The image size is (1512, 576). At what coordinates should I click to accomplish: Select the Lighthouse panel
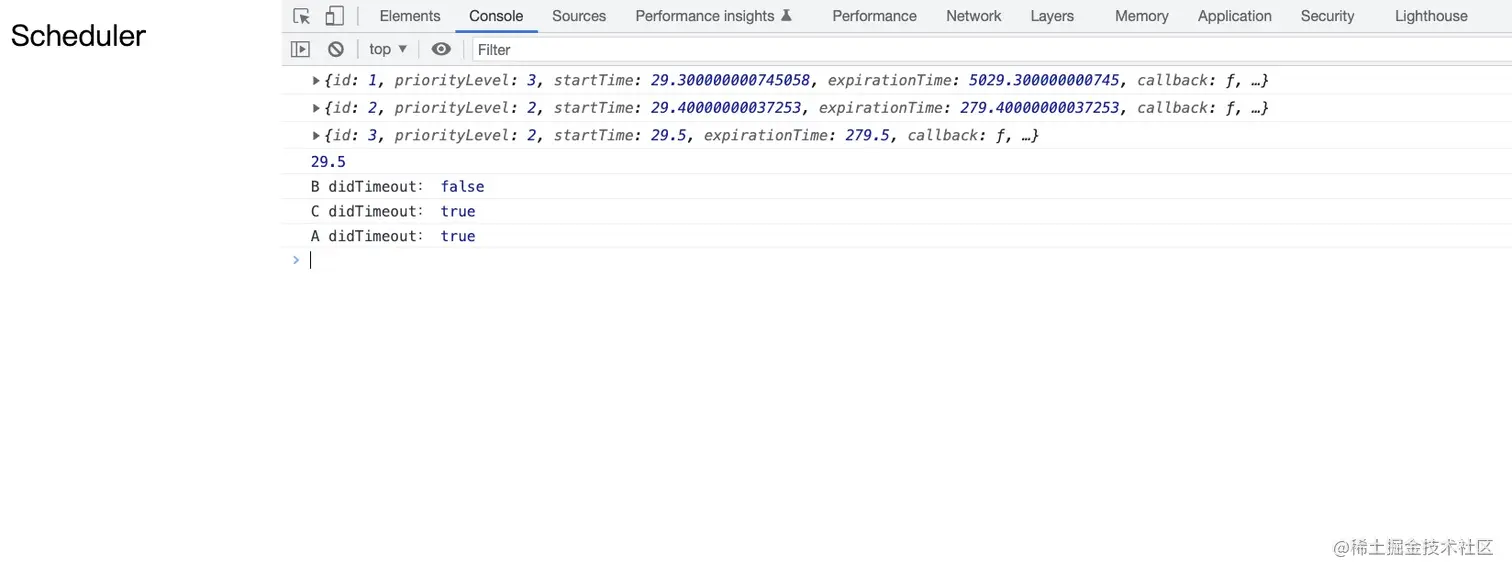(1430, 15)
